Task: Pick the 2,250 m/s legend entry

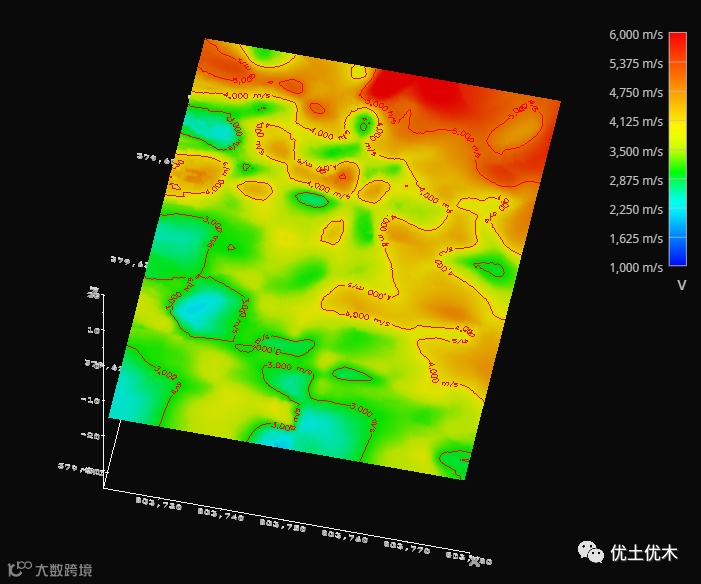Action: [635, 210]
